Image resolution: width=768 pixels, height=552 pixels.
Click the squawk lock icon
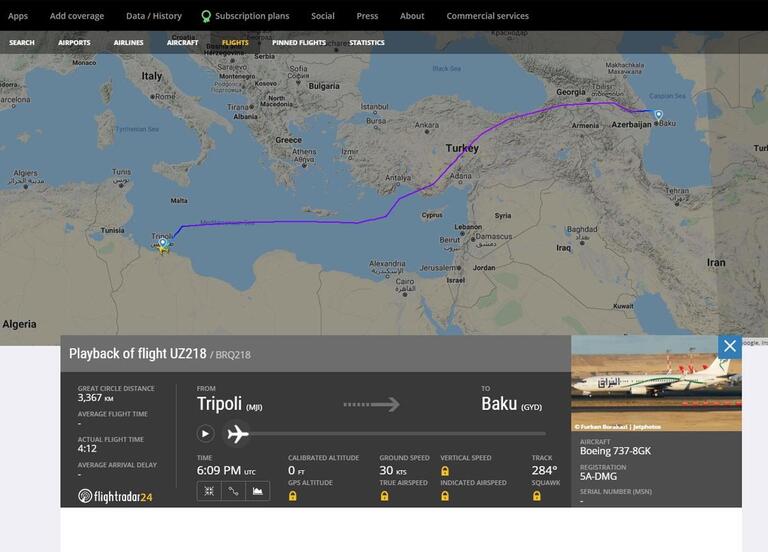coord(537,496)
